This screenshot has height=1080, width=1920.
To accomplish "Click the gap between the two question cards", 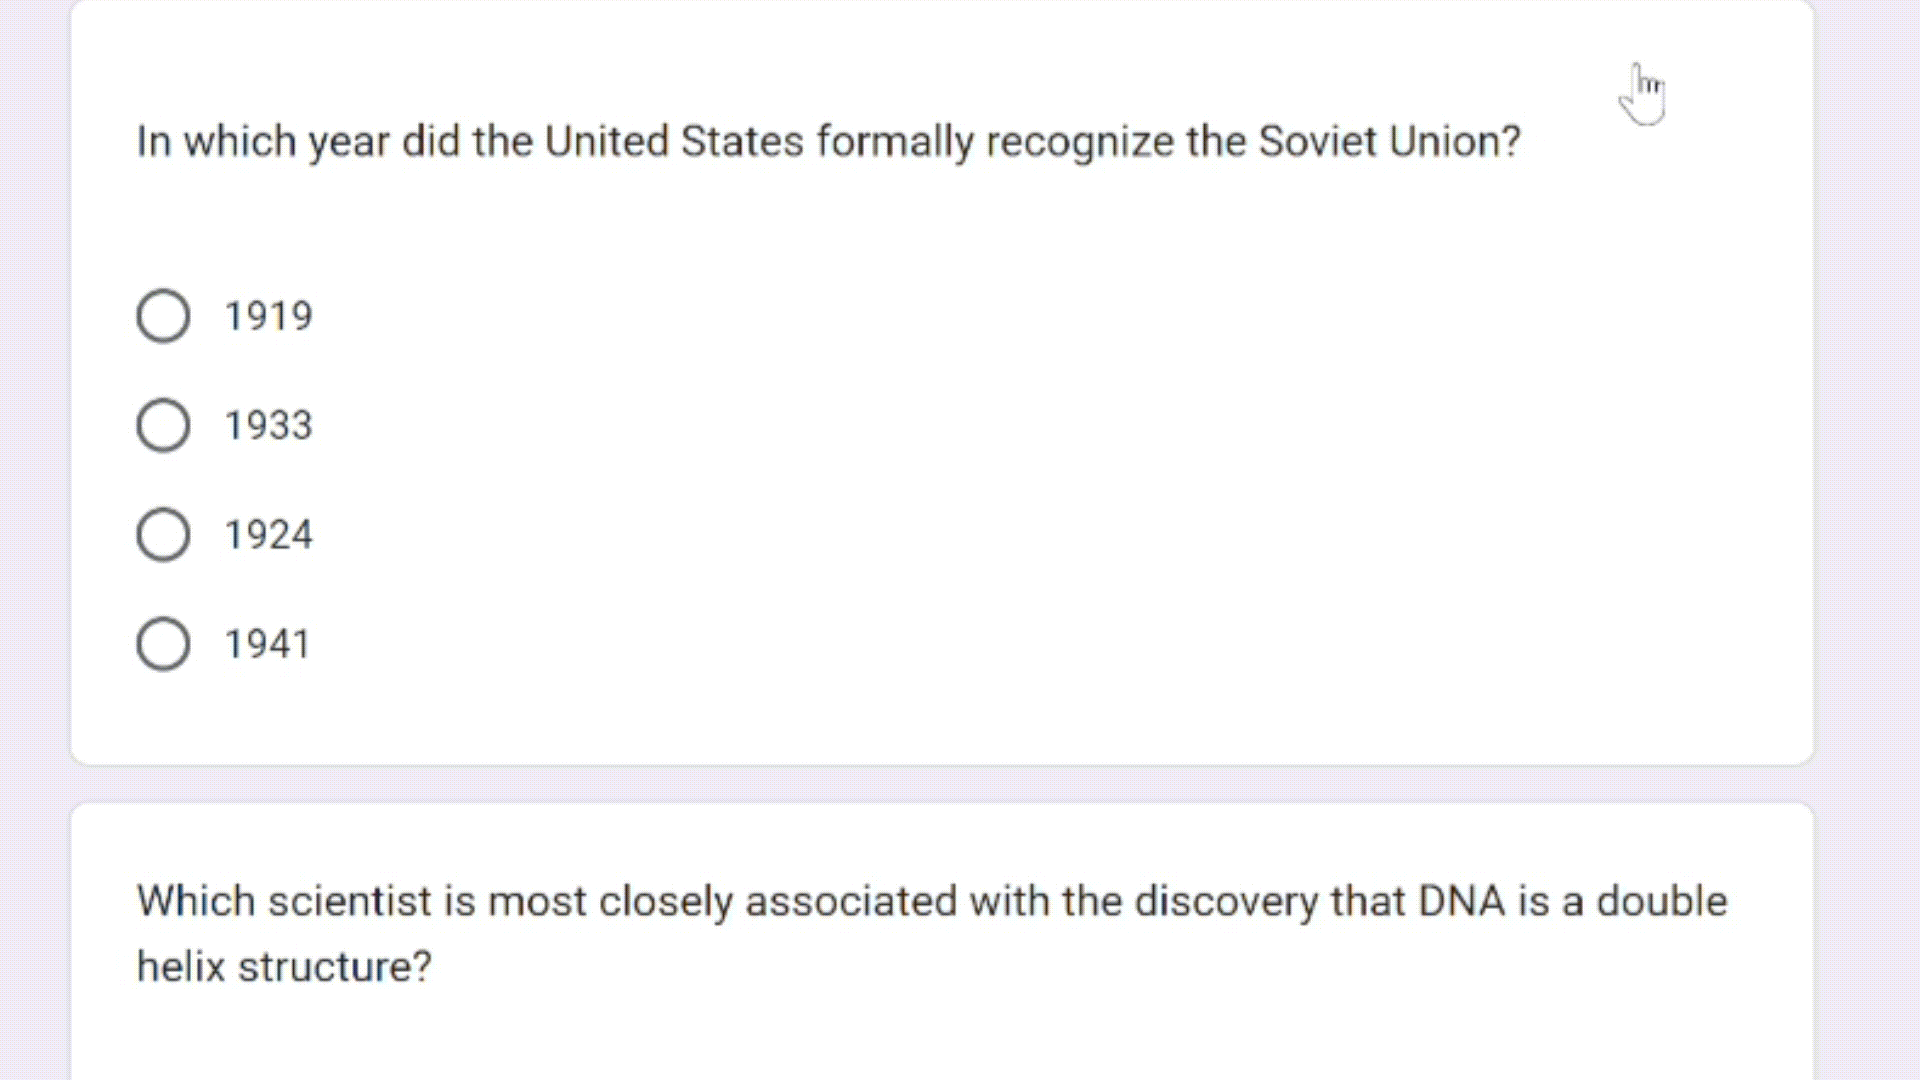I will 940,784.
